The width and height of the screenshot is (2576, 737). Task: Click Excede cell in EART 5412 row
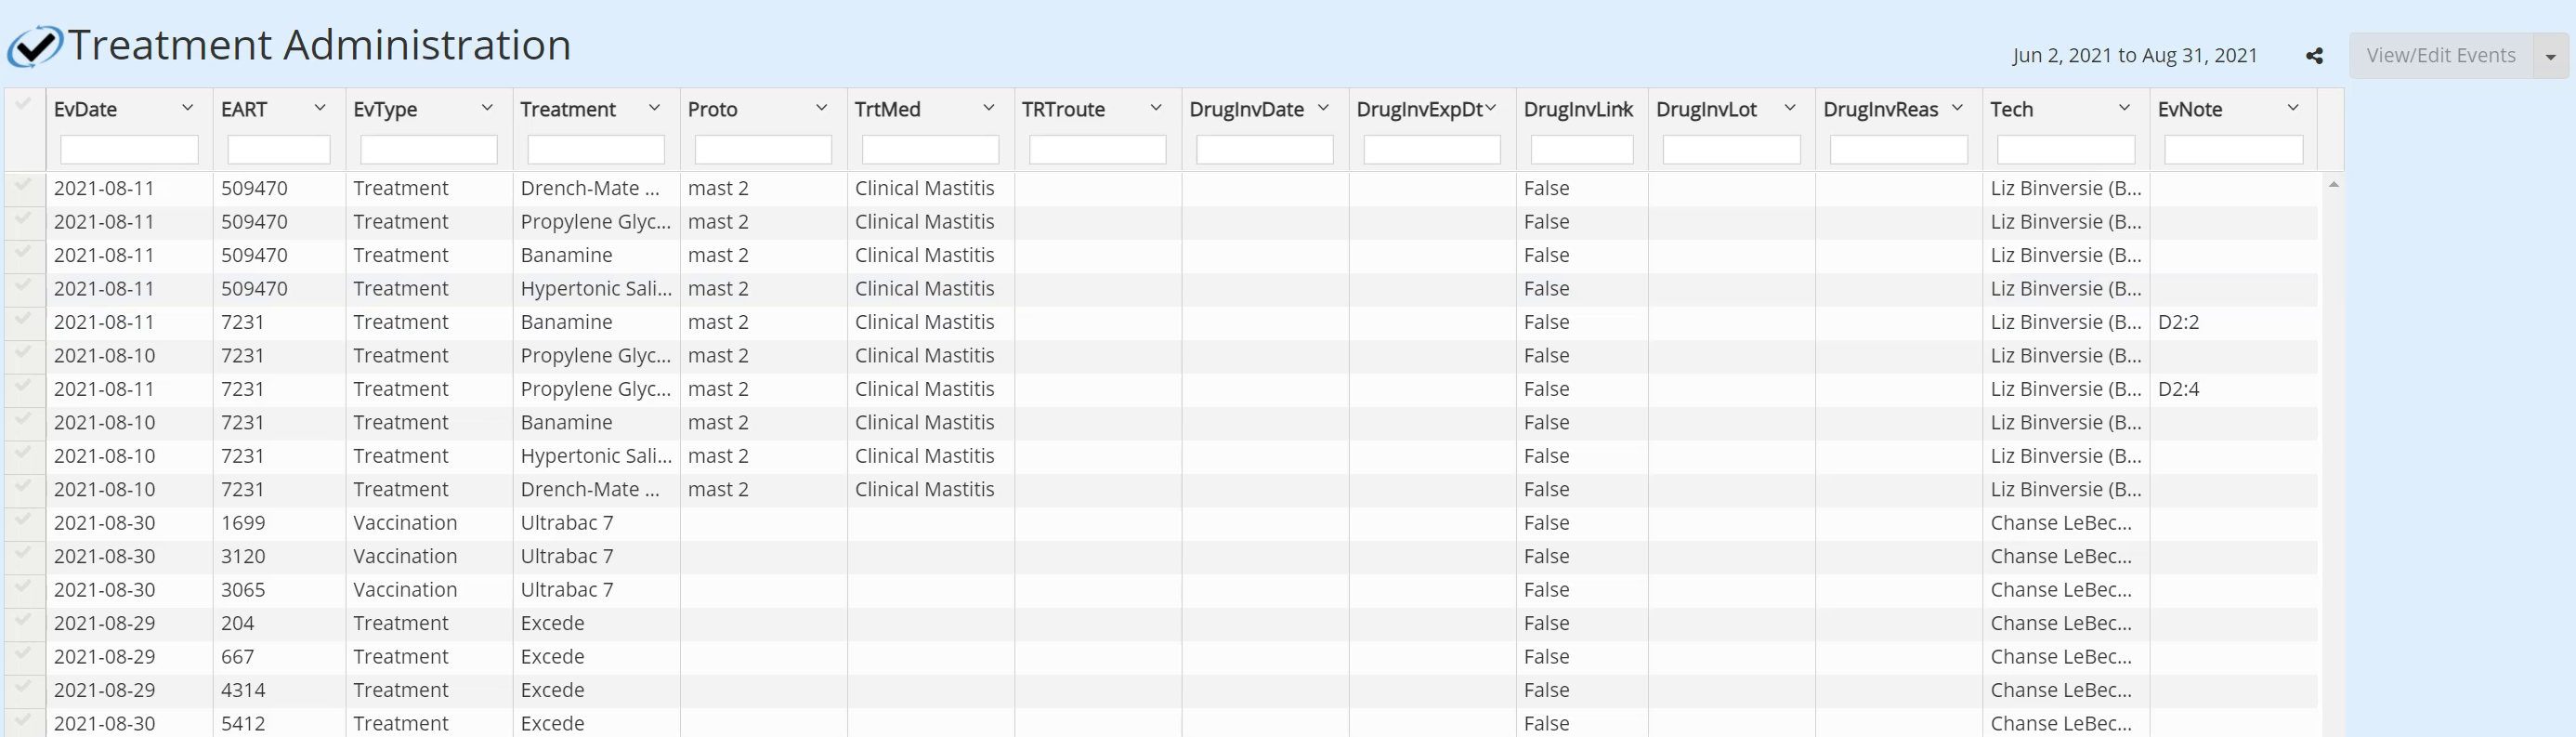tap(596, 723)
